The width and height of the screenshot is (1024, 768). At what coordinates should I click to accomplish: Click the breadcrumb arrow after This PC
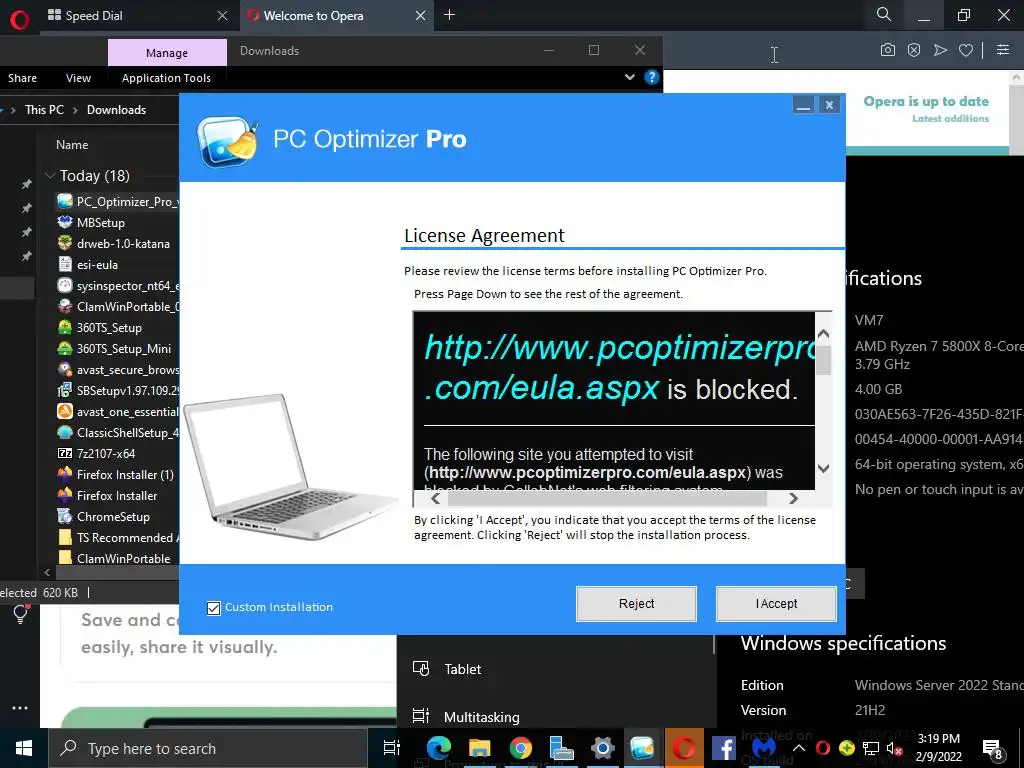click(75, 110)
